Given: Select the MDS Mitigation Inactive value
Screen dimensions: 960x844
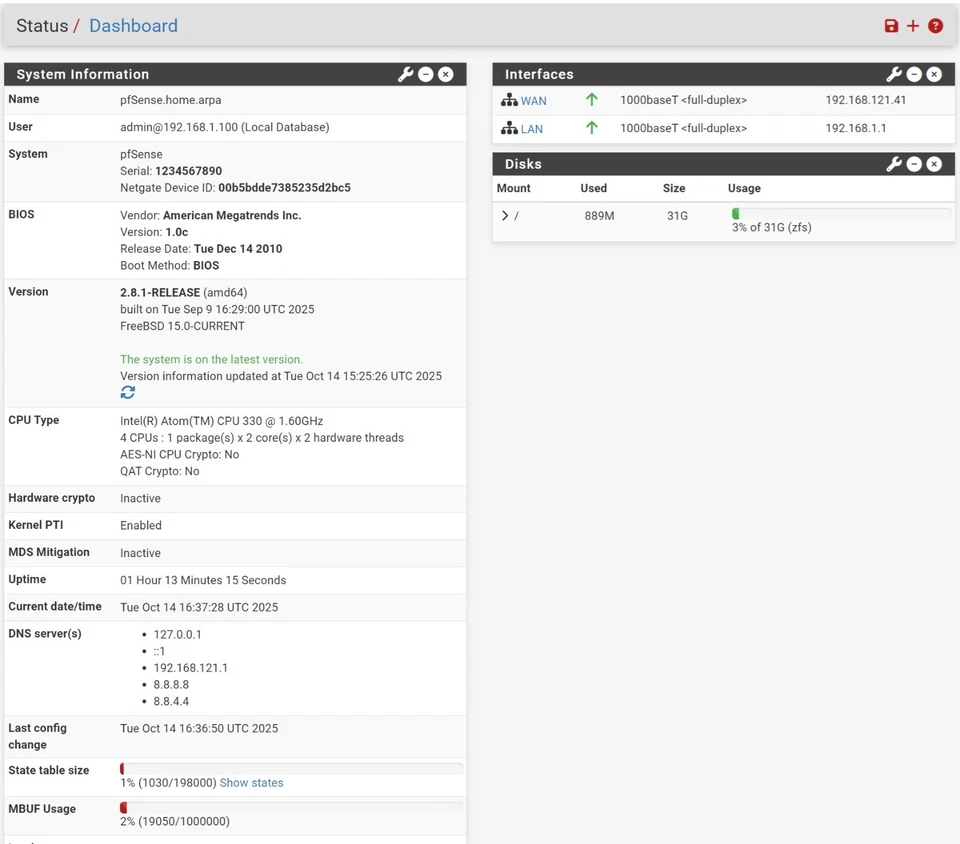Looking at the screenshot, I should pos(140,553).
